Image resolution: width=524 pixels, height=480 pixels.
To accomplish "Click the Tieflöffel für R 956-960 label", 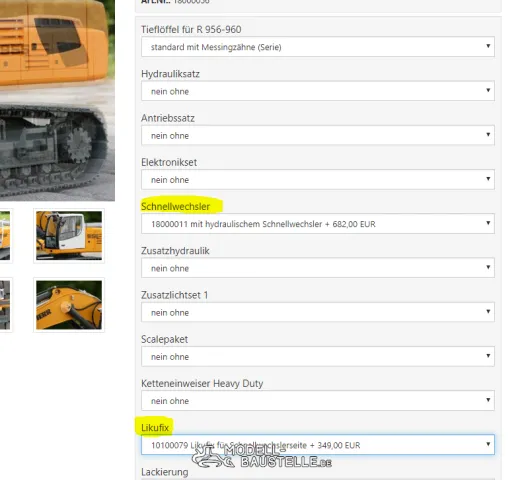I will coord(191,29).
